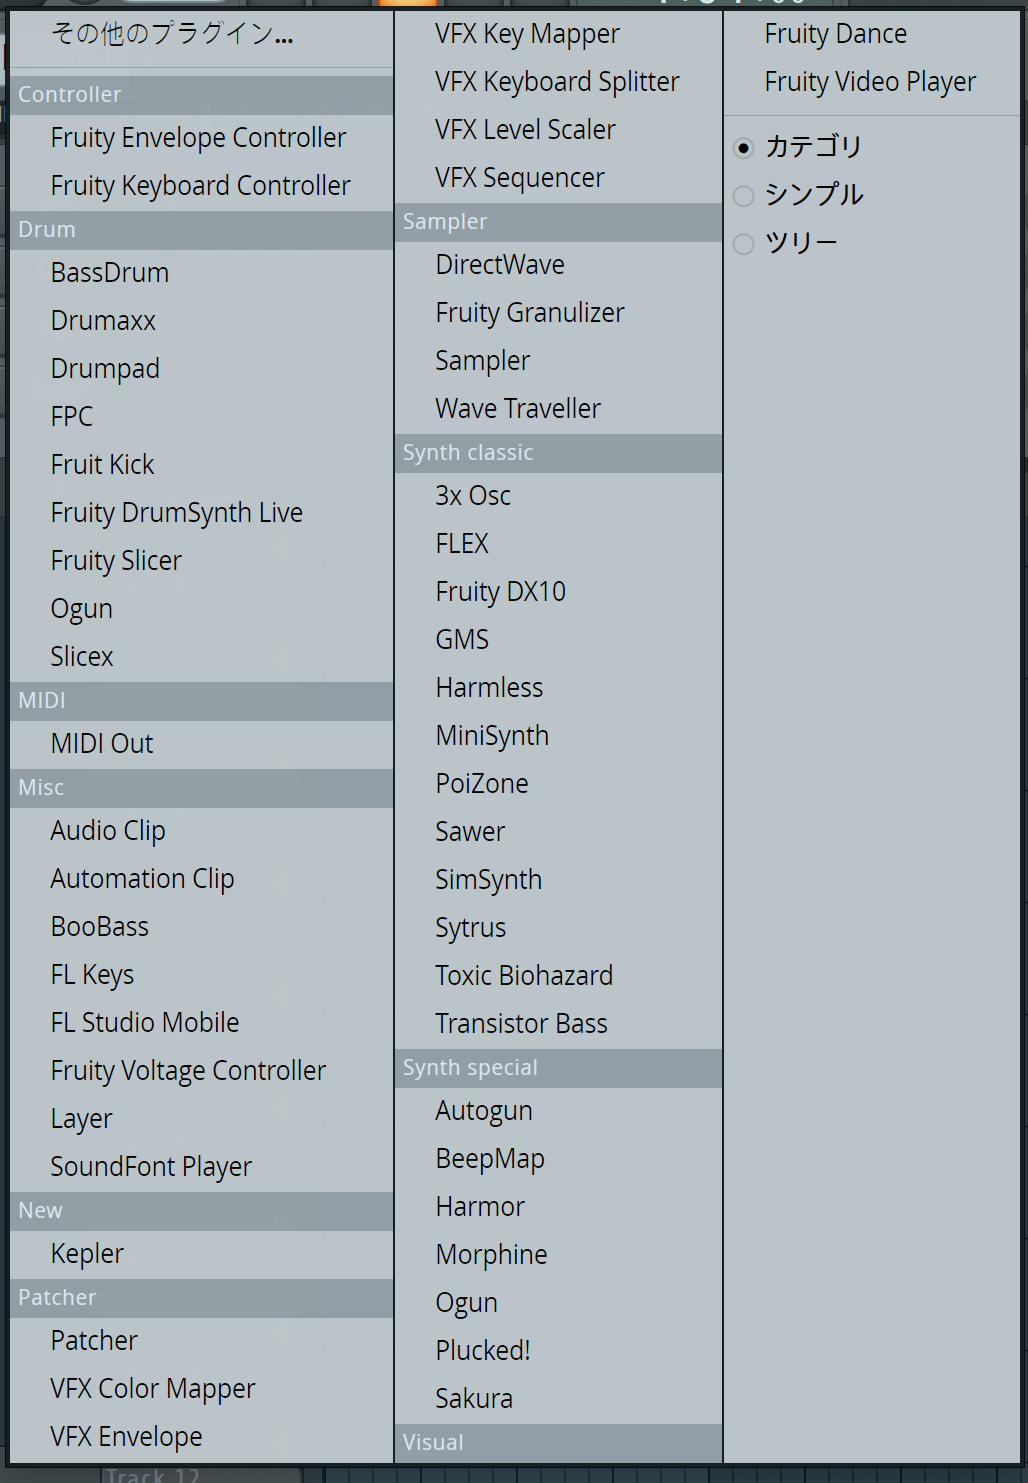1028x1483 pixels.
Task: Select the FPC drum plugin
Action: coord(72,417)
